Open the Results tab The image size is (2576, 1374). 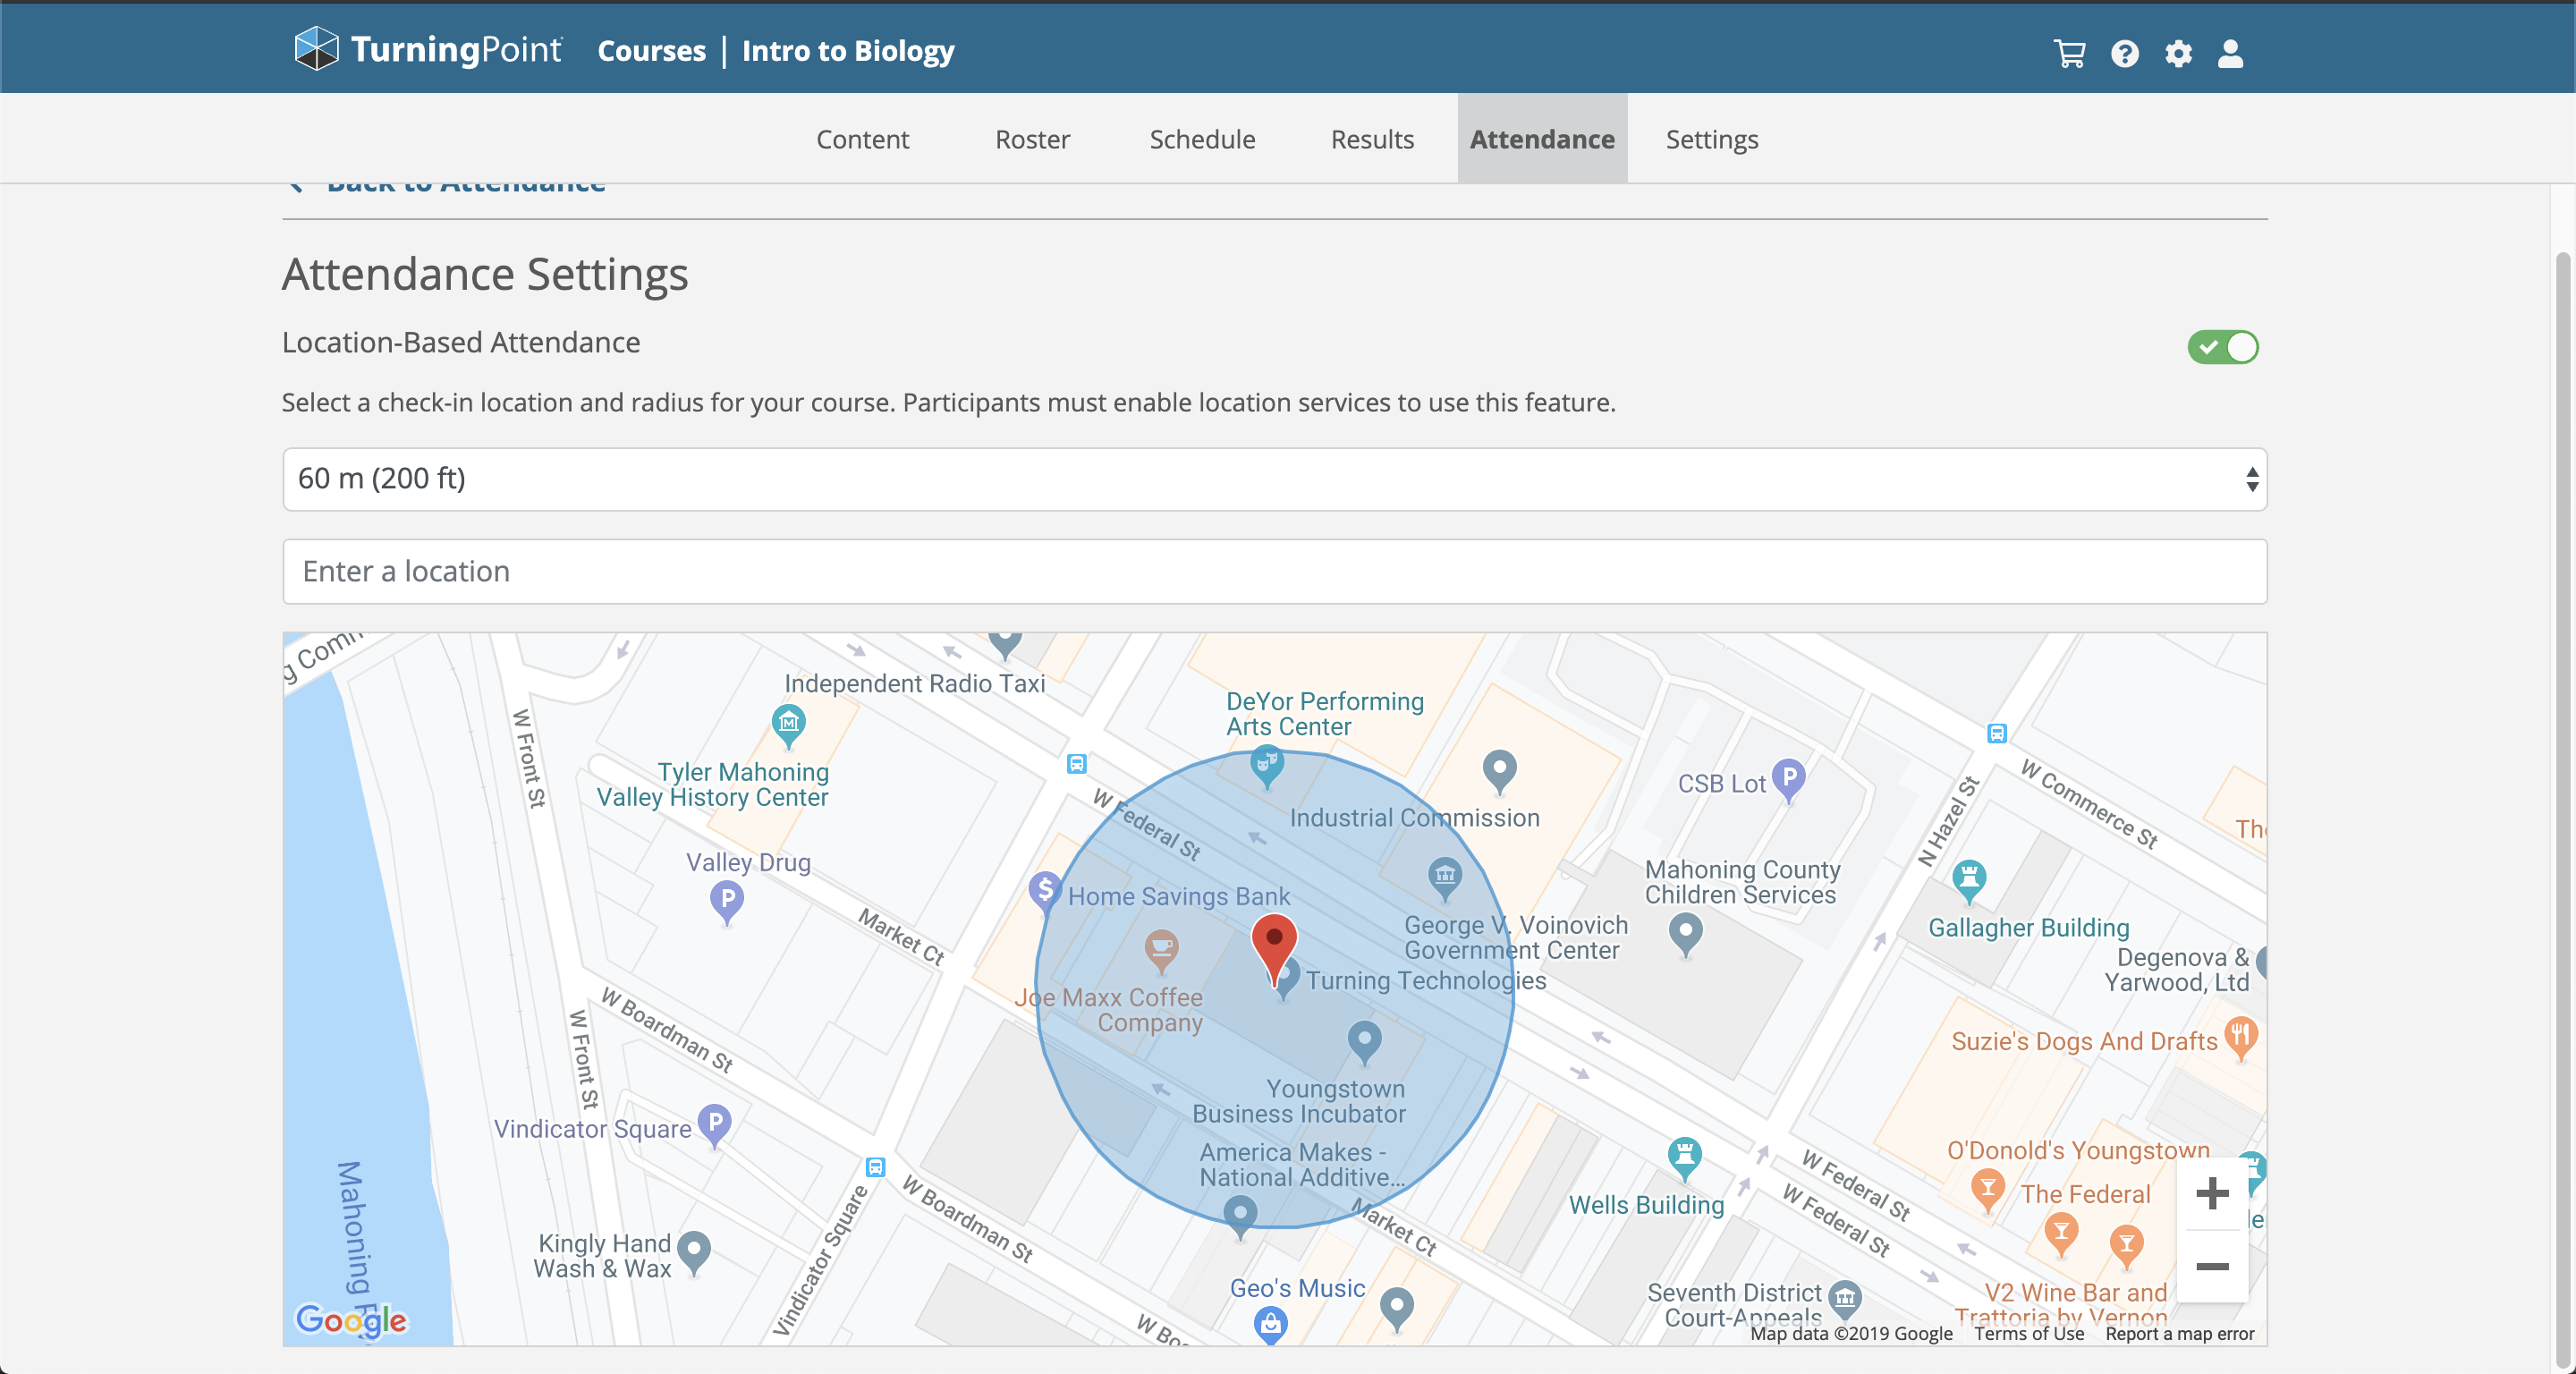[x=1372, y=139]
